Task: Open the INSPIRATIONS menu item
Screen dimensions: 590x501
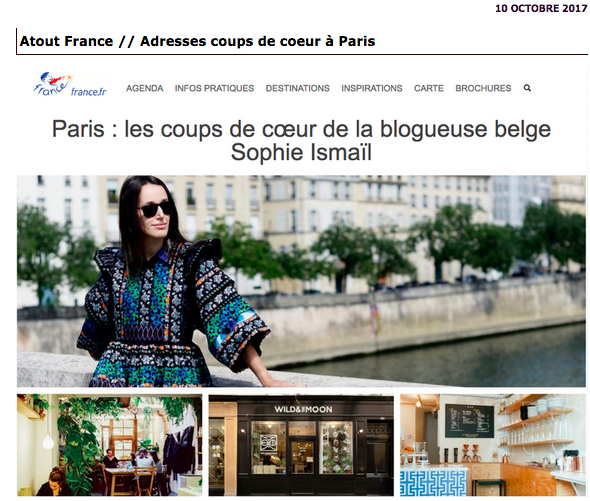Action: coord(372,88)
